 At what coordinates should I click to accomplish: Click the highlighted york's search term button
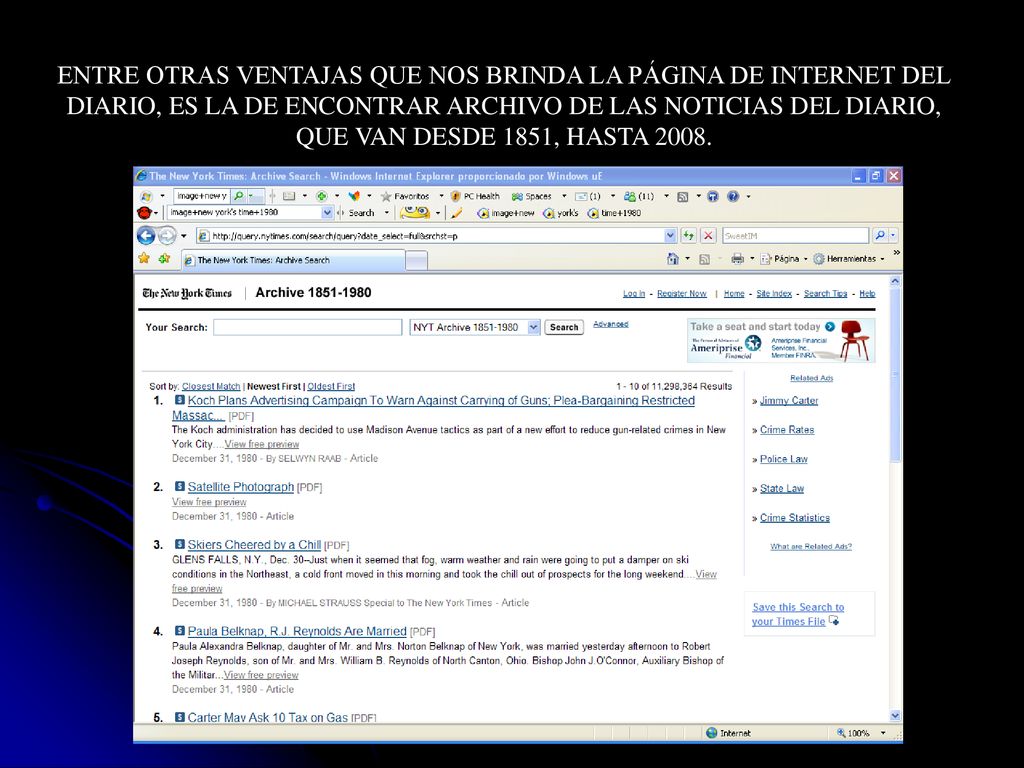click(561, 213)
